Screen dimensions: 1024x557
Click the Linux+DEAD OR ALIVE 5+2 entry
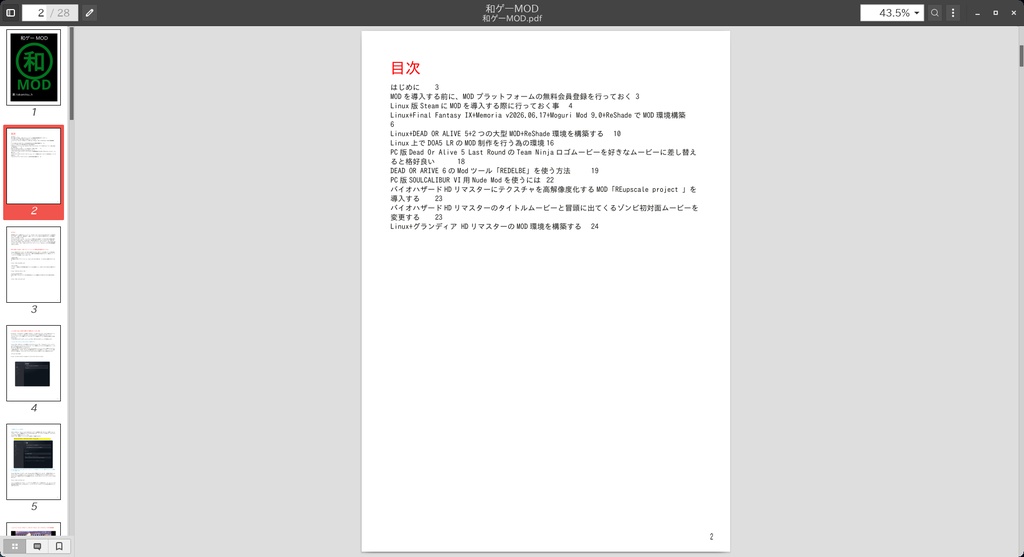pyautogui.click(x=505, y=133)
